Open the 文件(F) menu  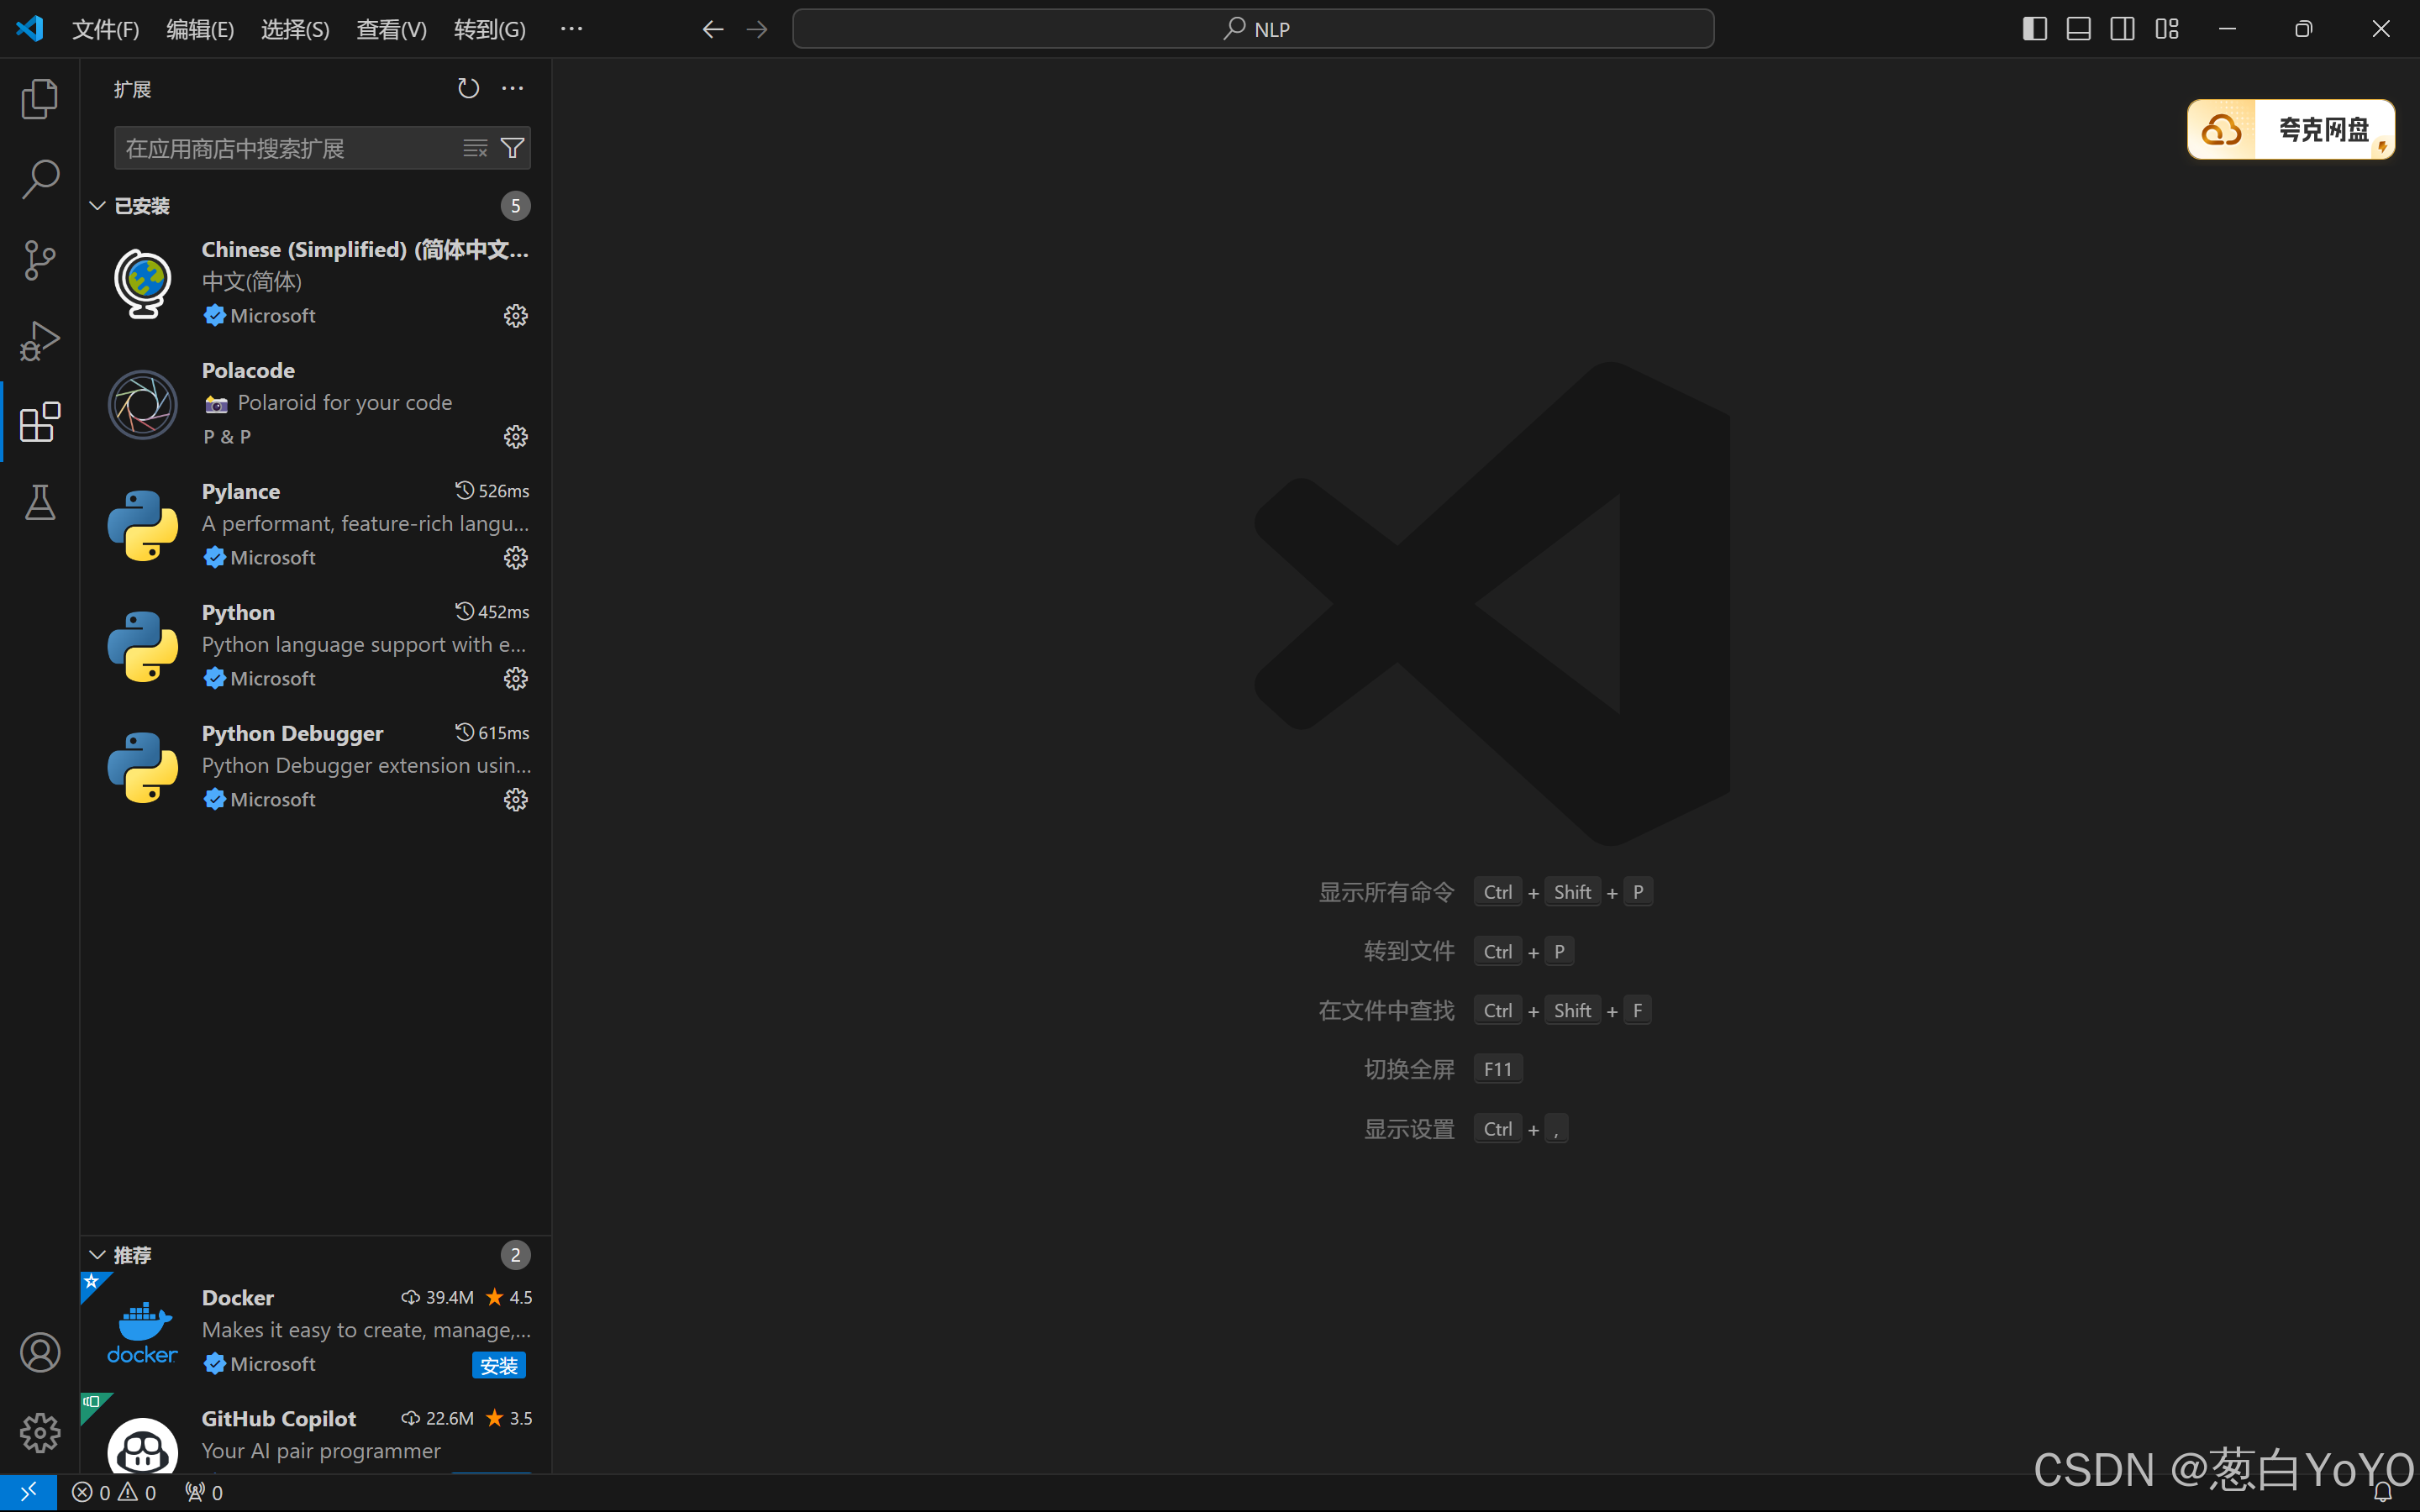(105, 29)
